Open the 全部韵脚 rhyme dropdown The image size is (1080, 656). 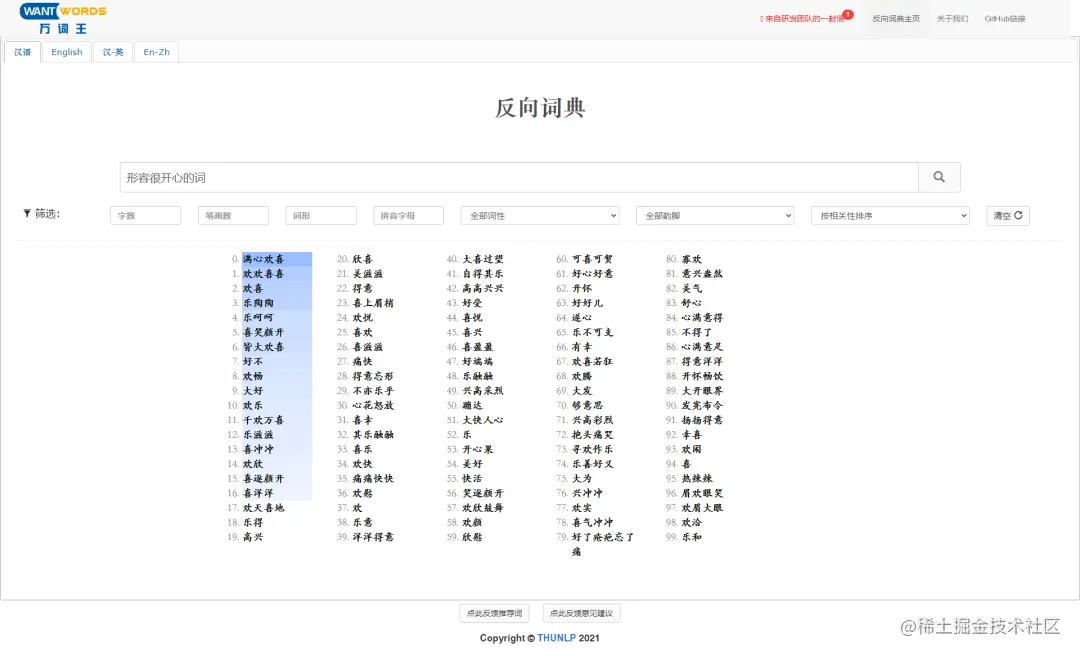click(x=714, y=215)
